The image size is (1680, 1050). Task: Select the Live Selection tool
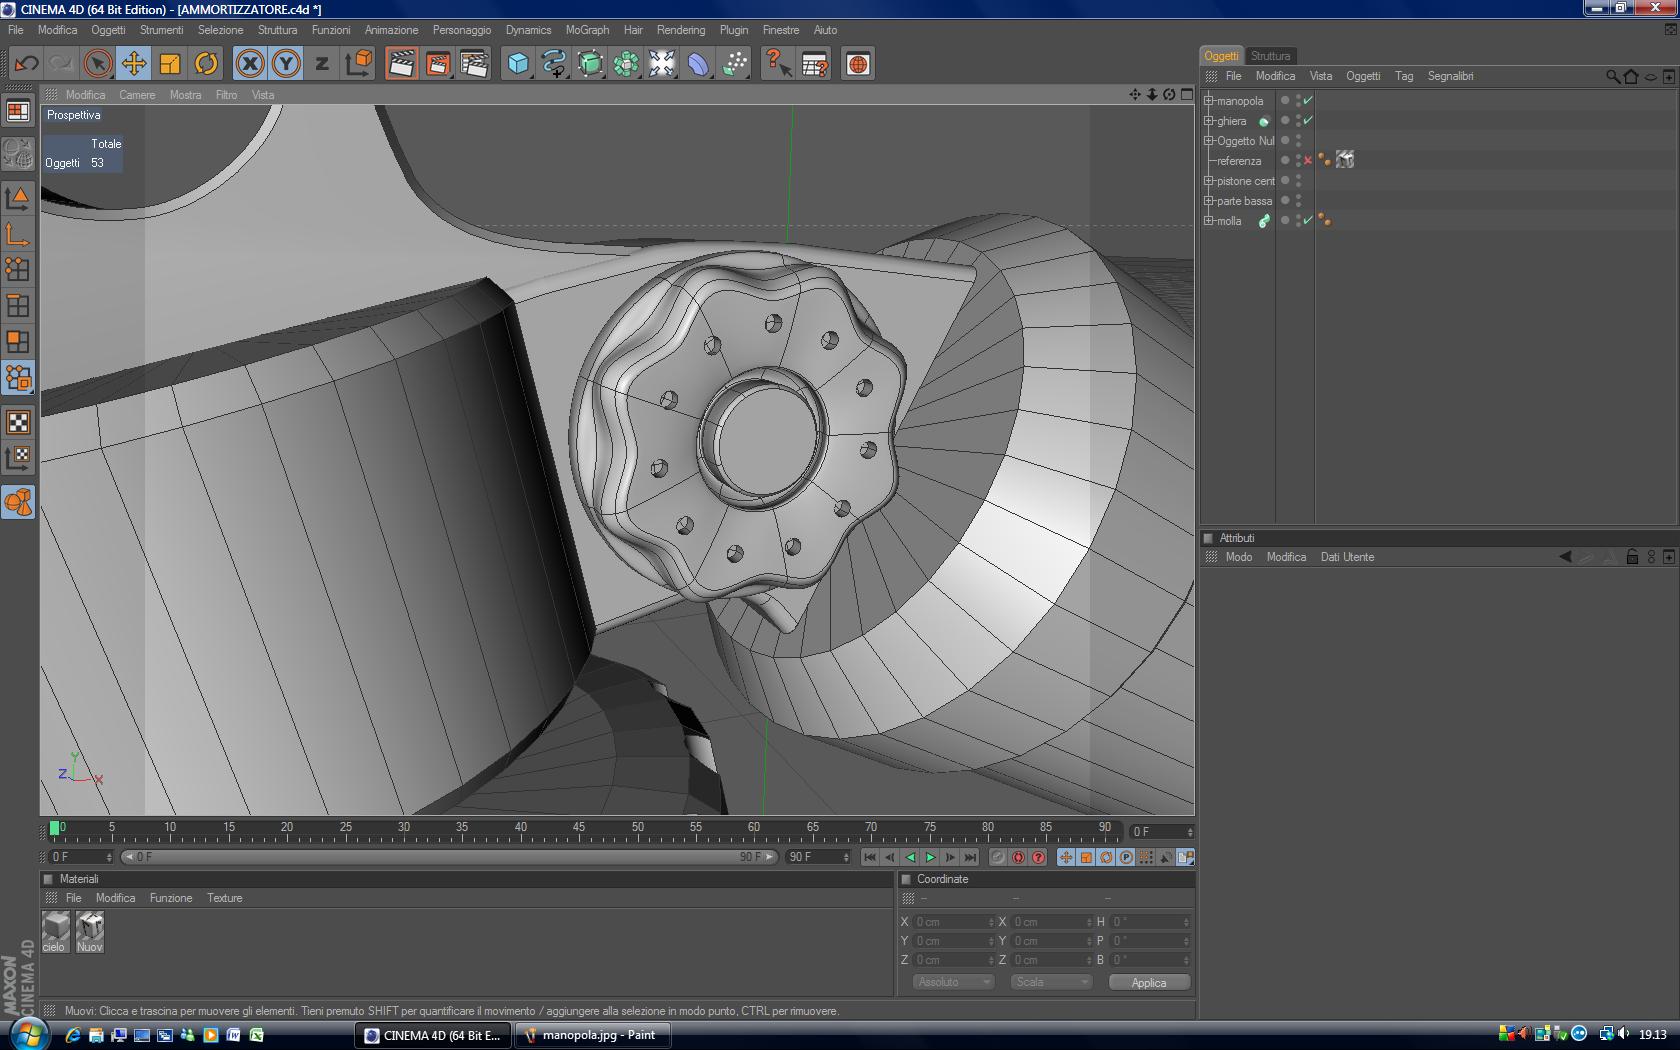point(97,64)
